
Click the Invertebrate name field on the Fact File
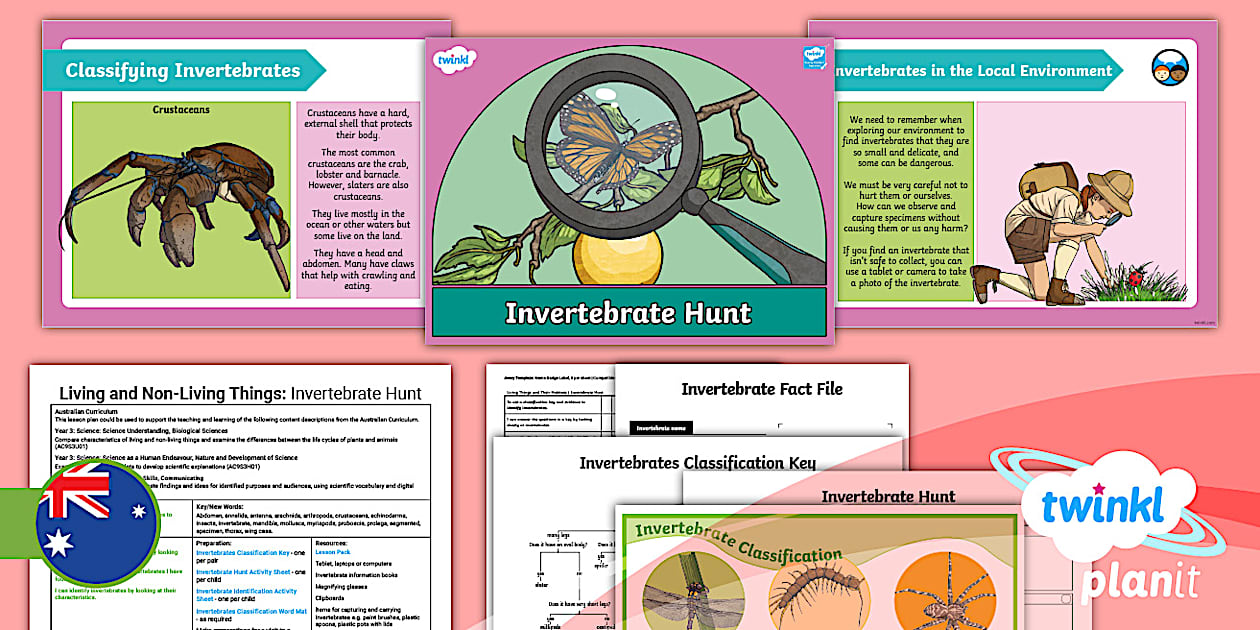pyautogui.click(x=661, y=428)
